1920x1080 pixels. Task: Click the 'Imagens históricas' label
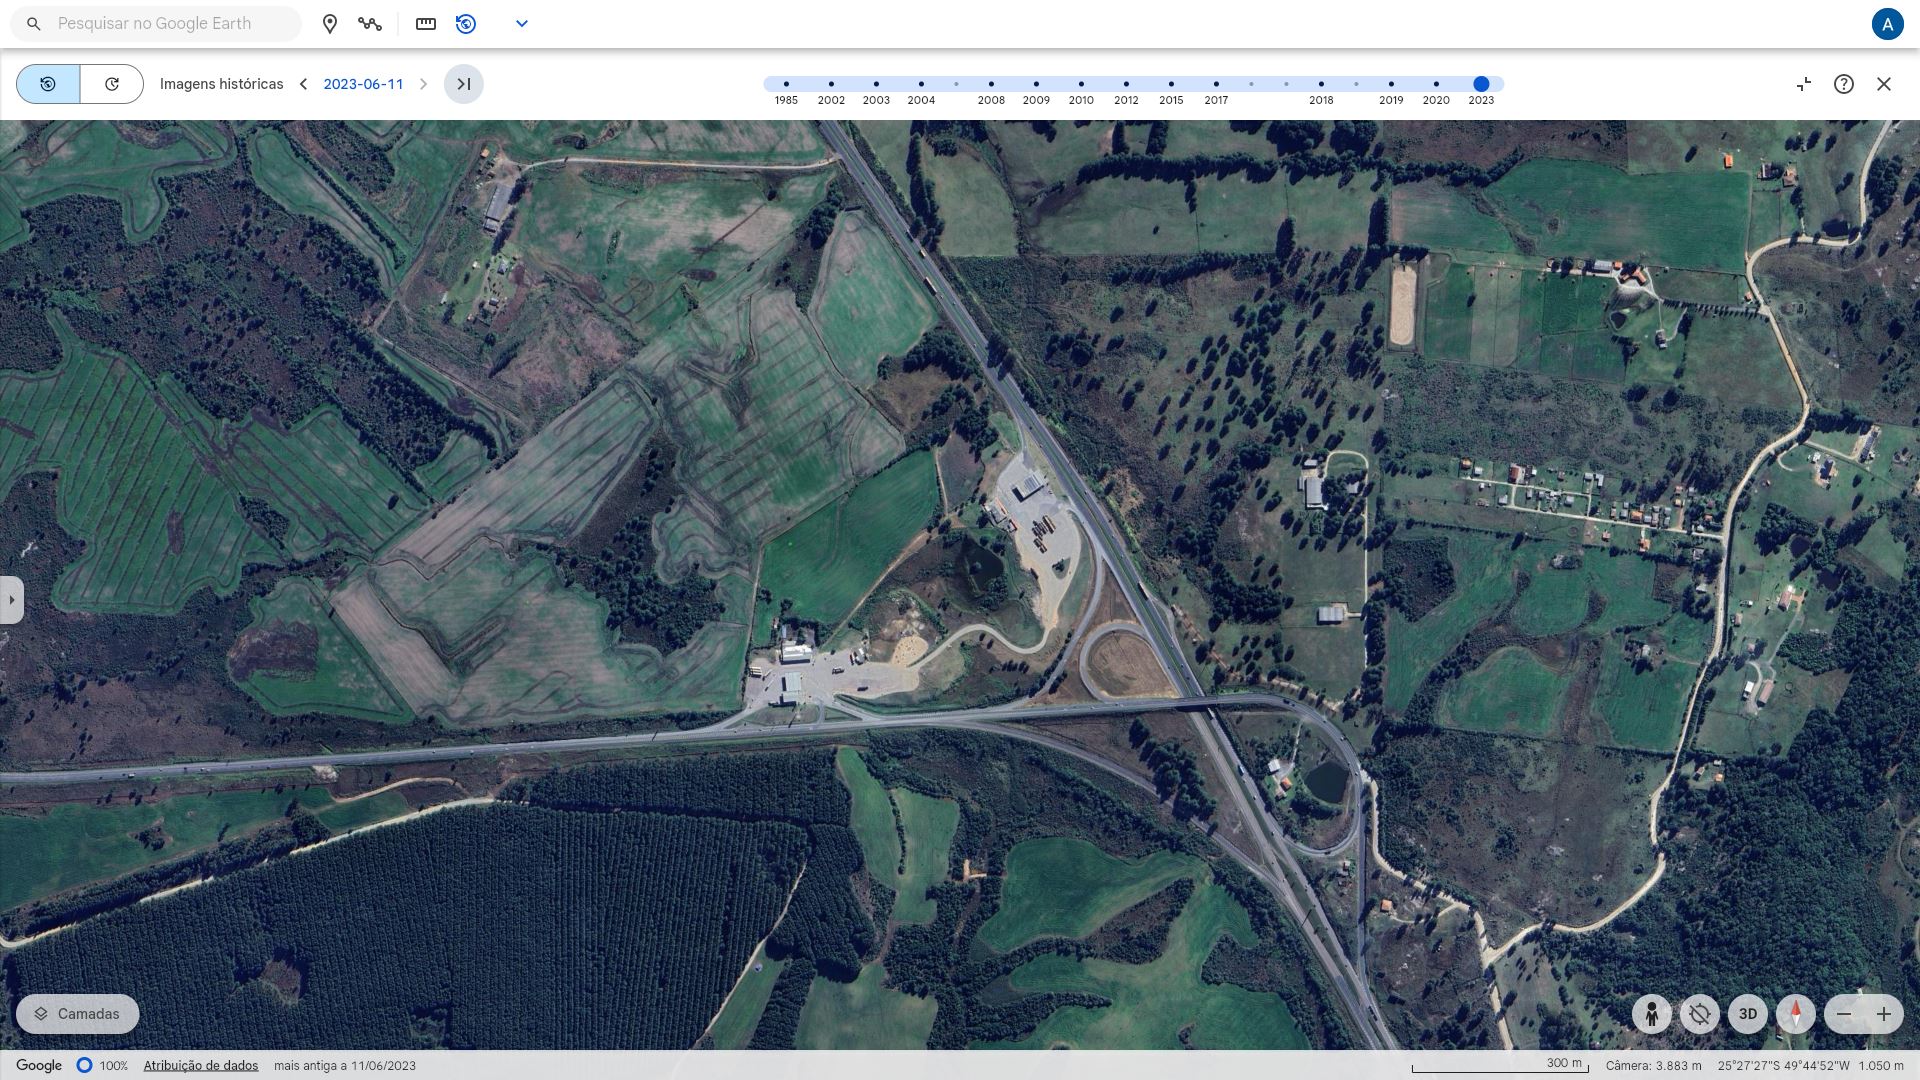tap(222, 84)
